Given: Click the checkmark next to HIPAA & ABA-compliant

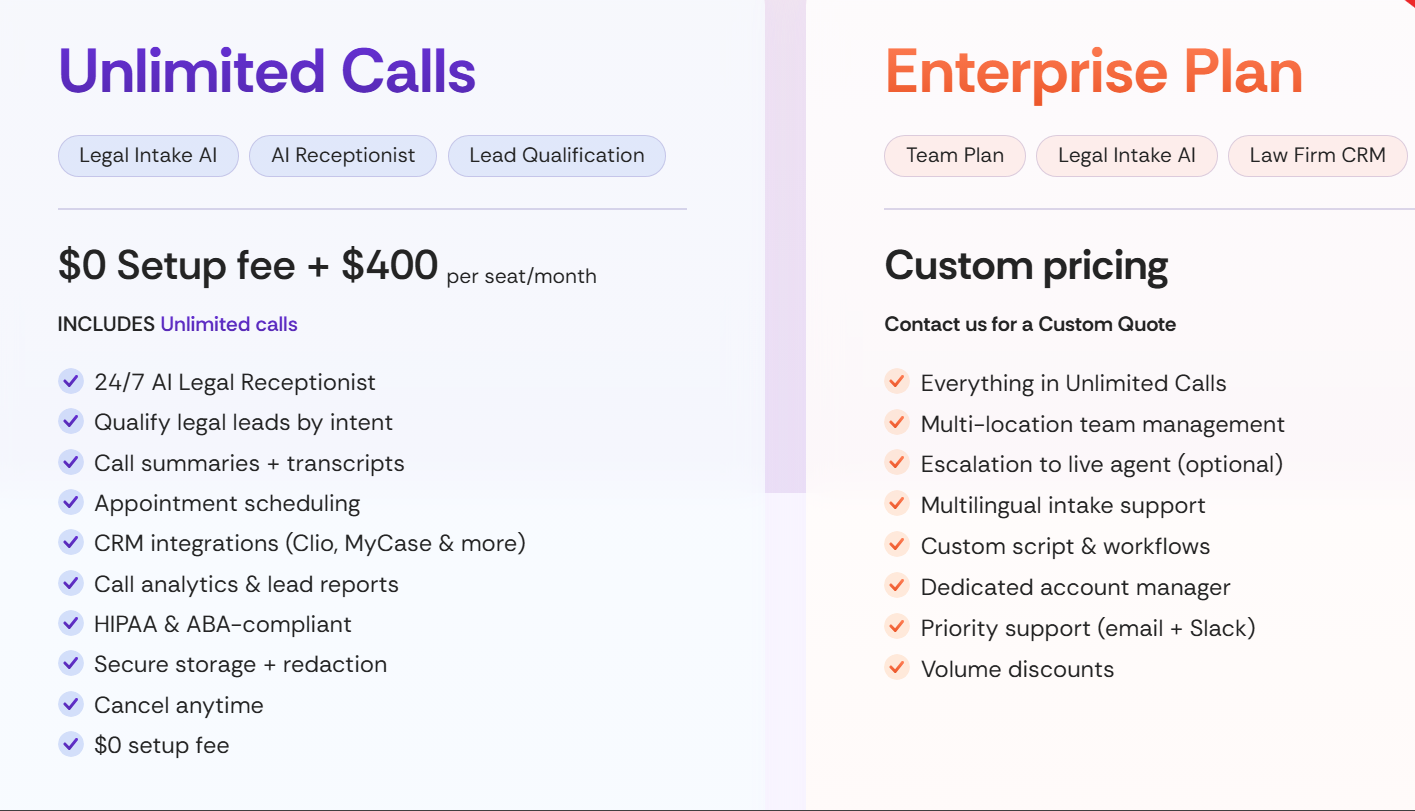Looking at the screenshot, I should pyautogui.click(x=71, y=623).
